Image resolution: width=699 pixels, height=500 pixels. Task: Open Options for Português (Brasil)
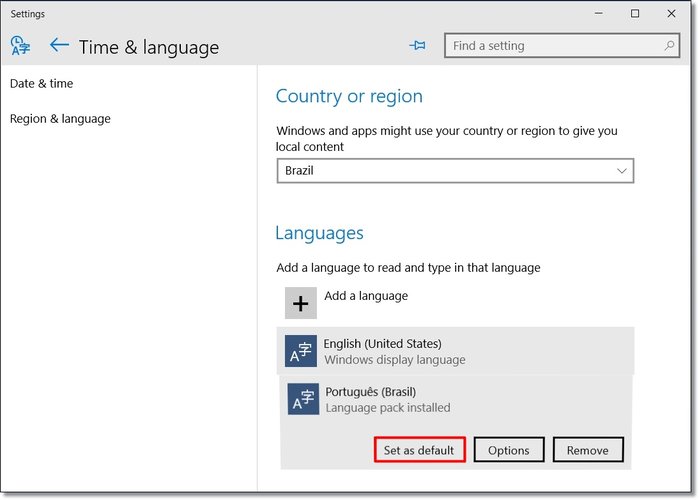tap(509, 450)
